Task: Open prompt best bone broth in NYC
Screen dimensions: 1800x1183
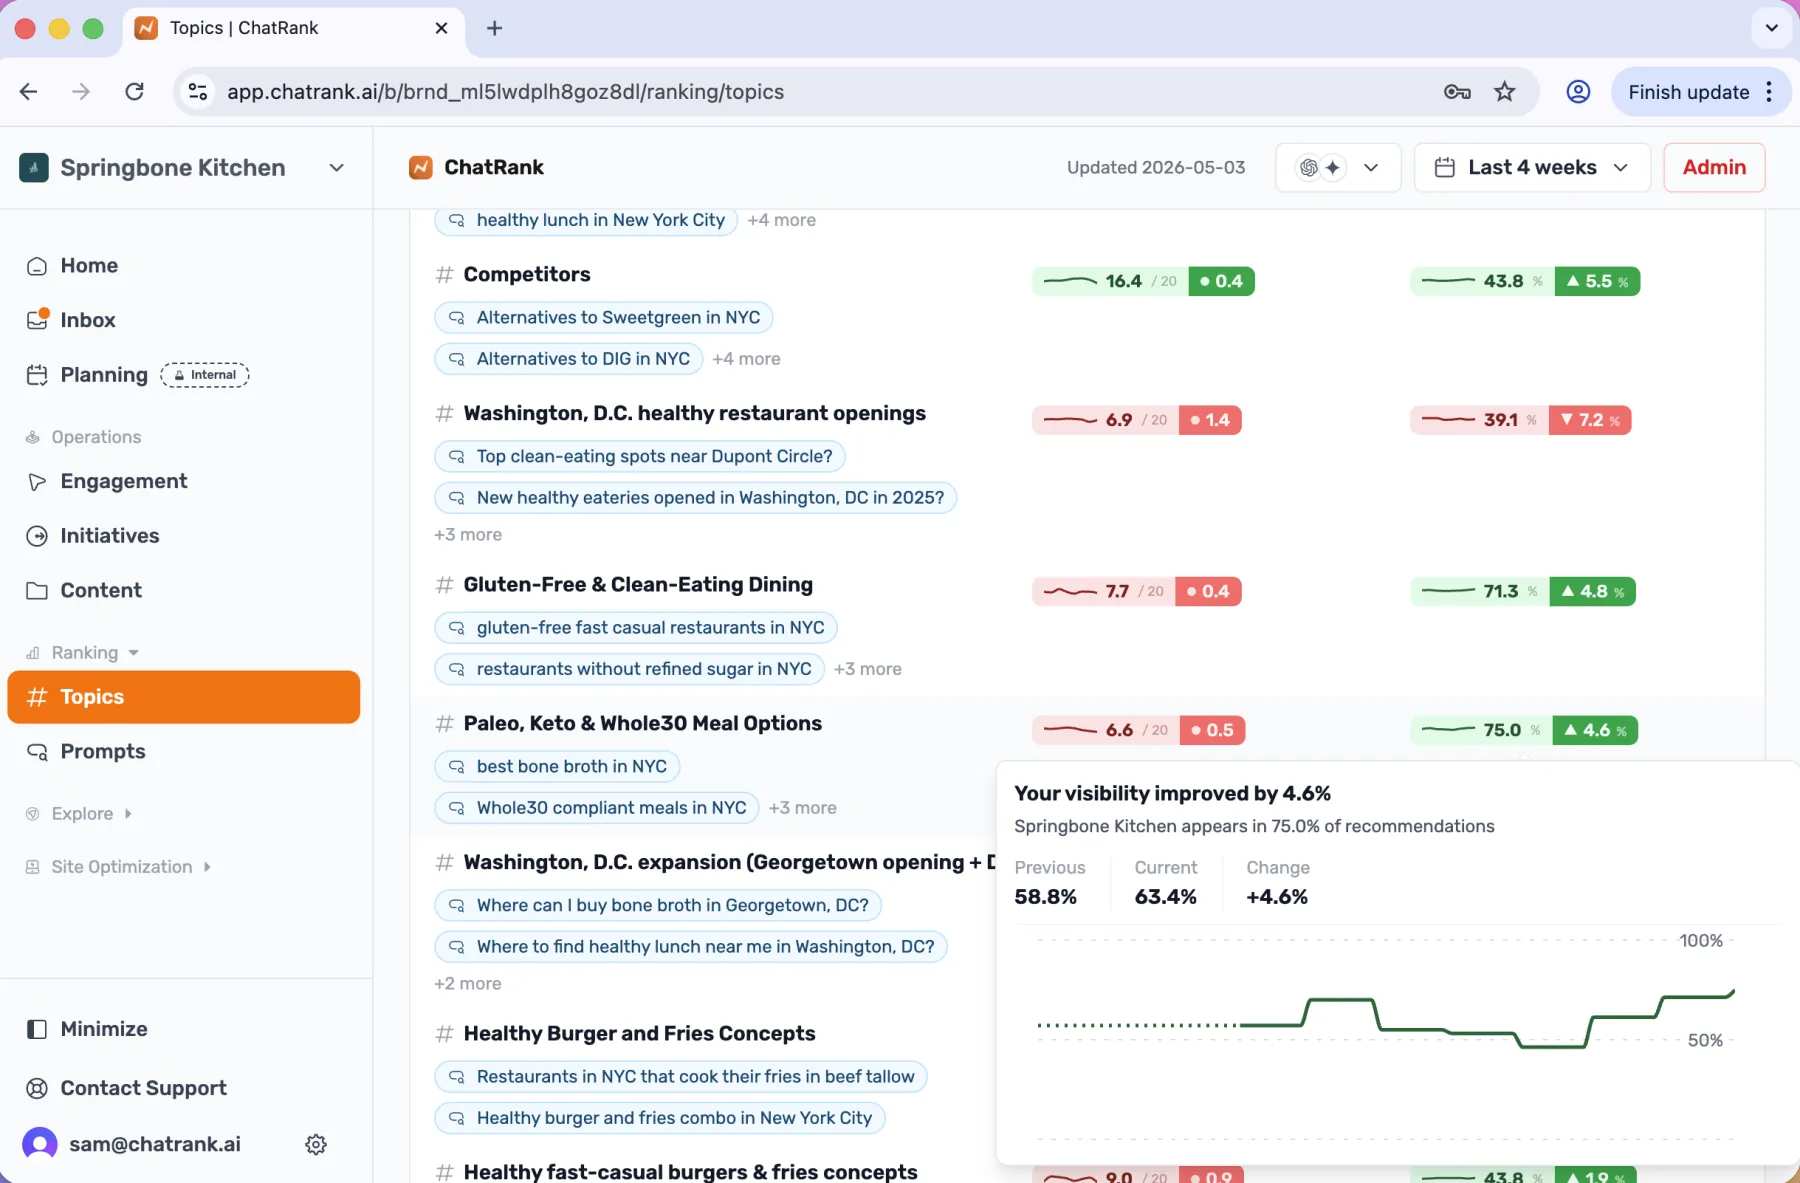Action: click(x=557, y=766)
